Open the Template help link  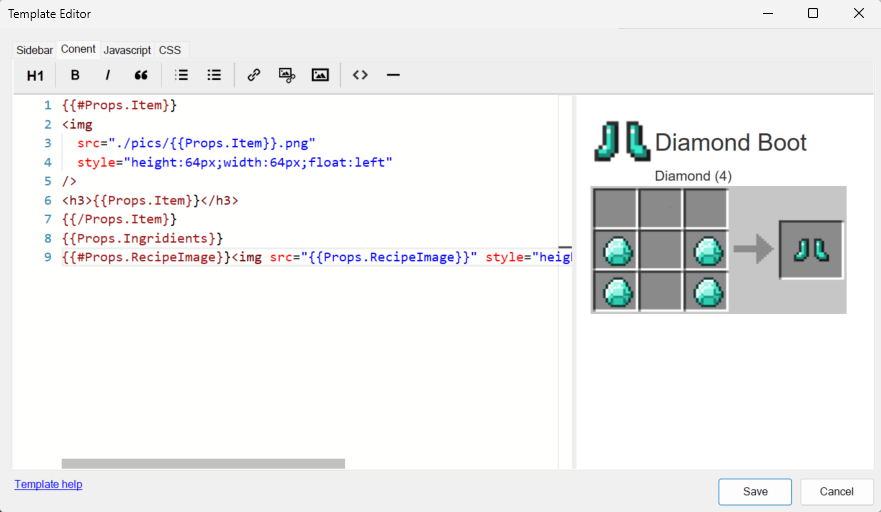(x=48, y=484)
